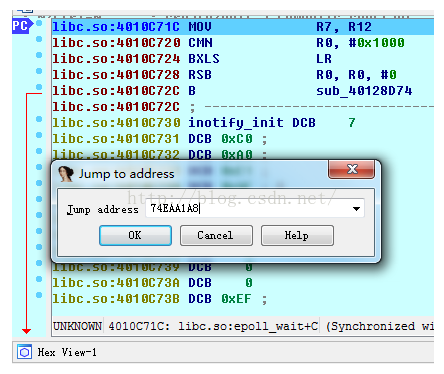Screen dimensions: 444x374
Task: Click the inotify_init label
Action: (236, 123)
